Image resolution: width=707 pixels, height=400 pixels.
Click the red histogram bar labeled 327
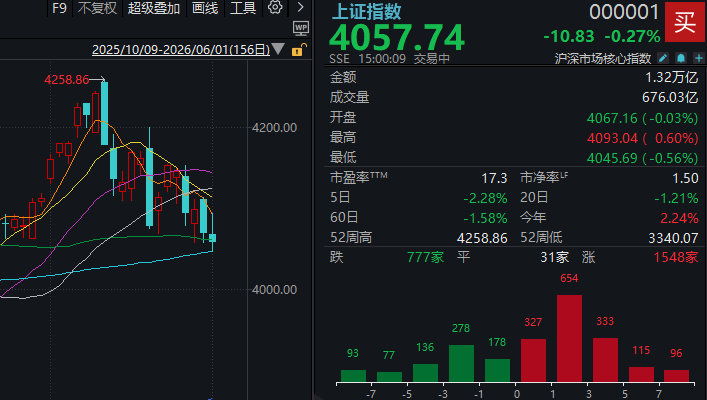(x=533, y=361)
